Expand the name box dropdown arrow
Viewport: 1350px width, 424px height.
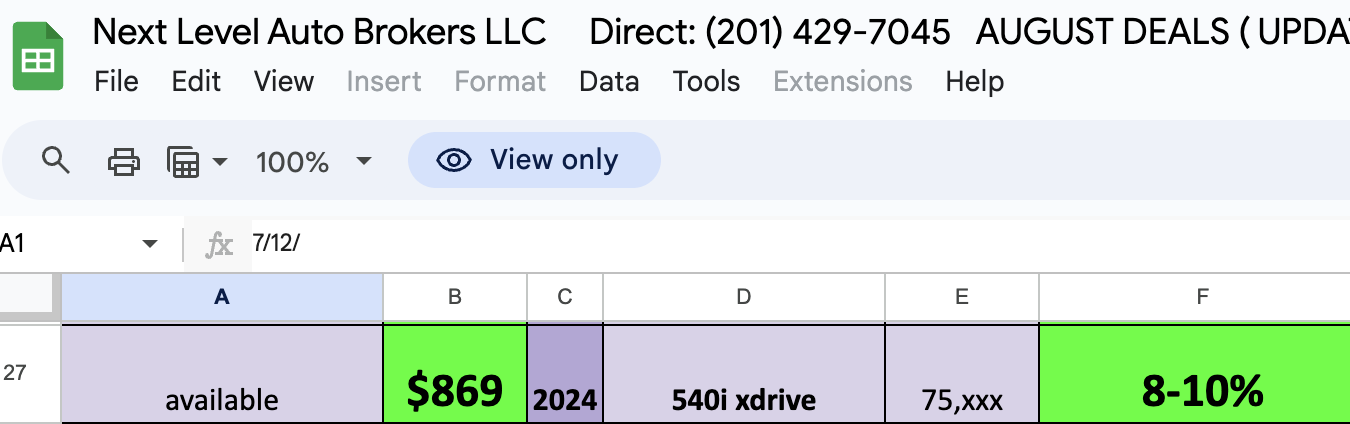(151, 244)
